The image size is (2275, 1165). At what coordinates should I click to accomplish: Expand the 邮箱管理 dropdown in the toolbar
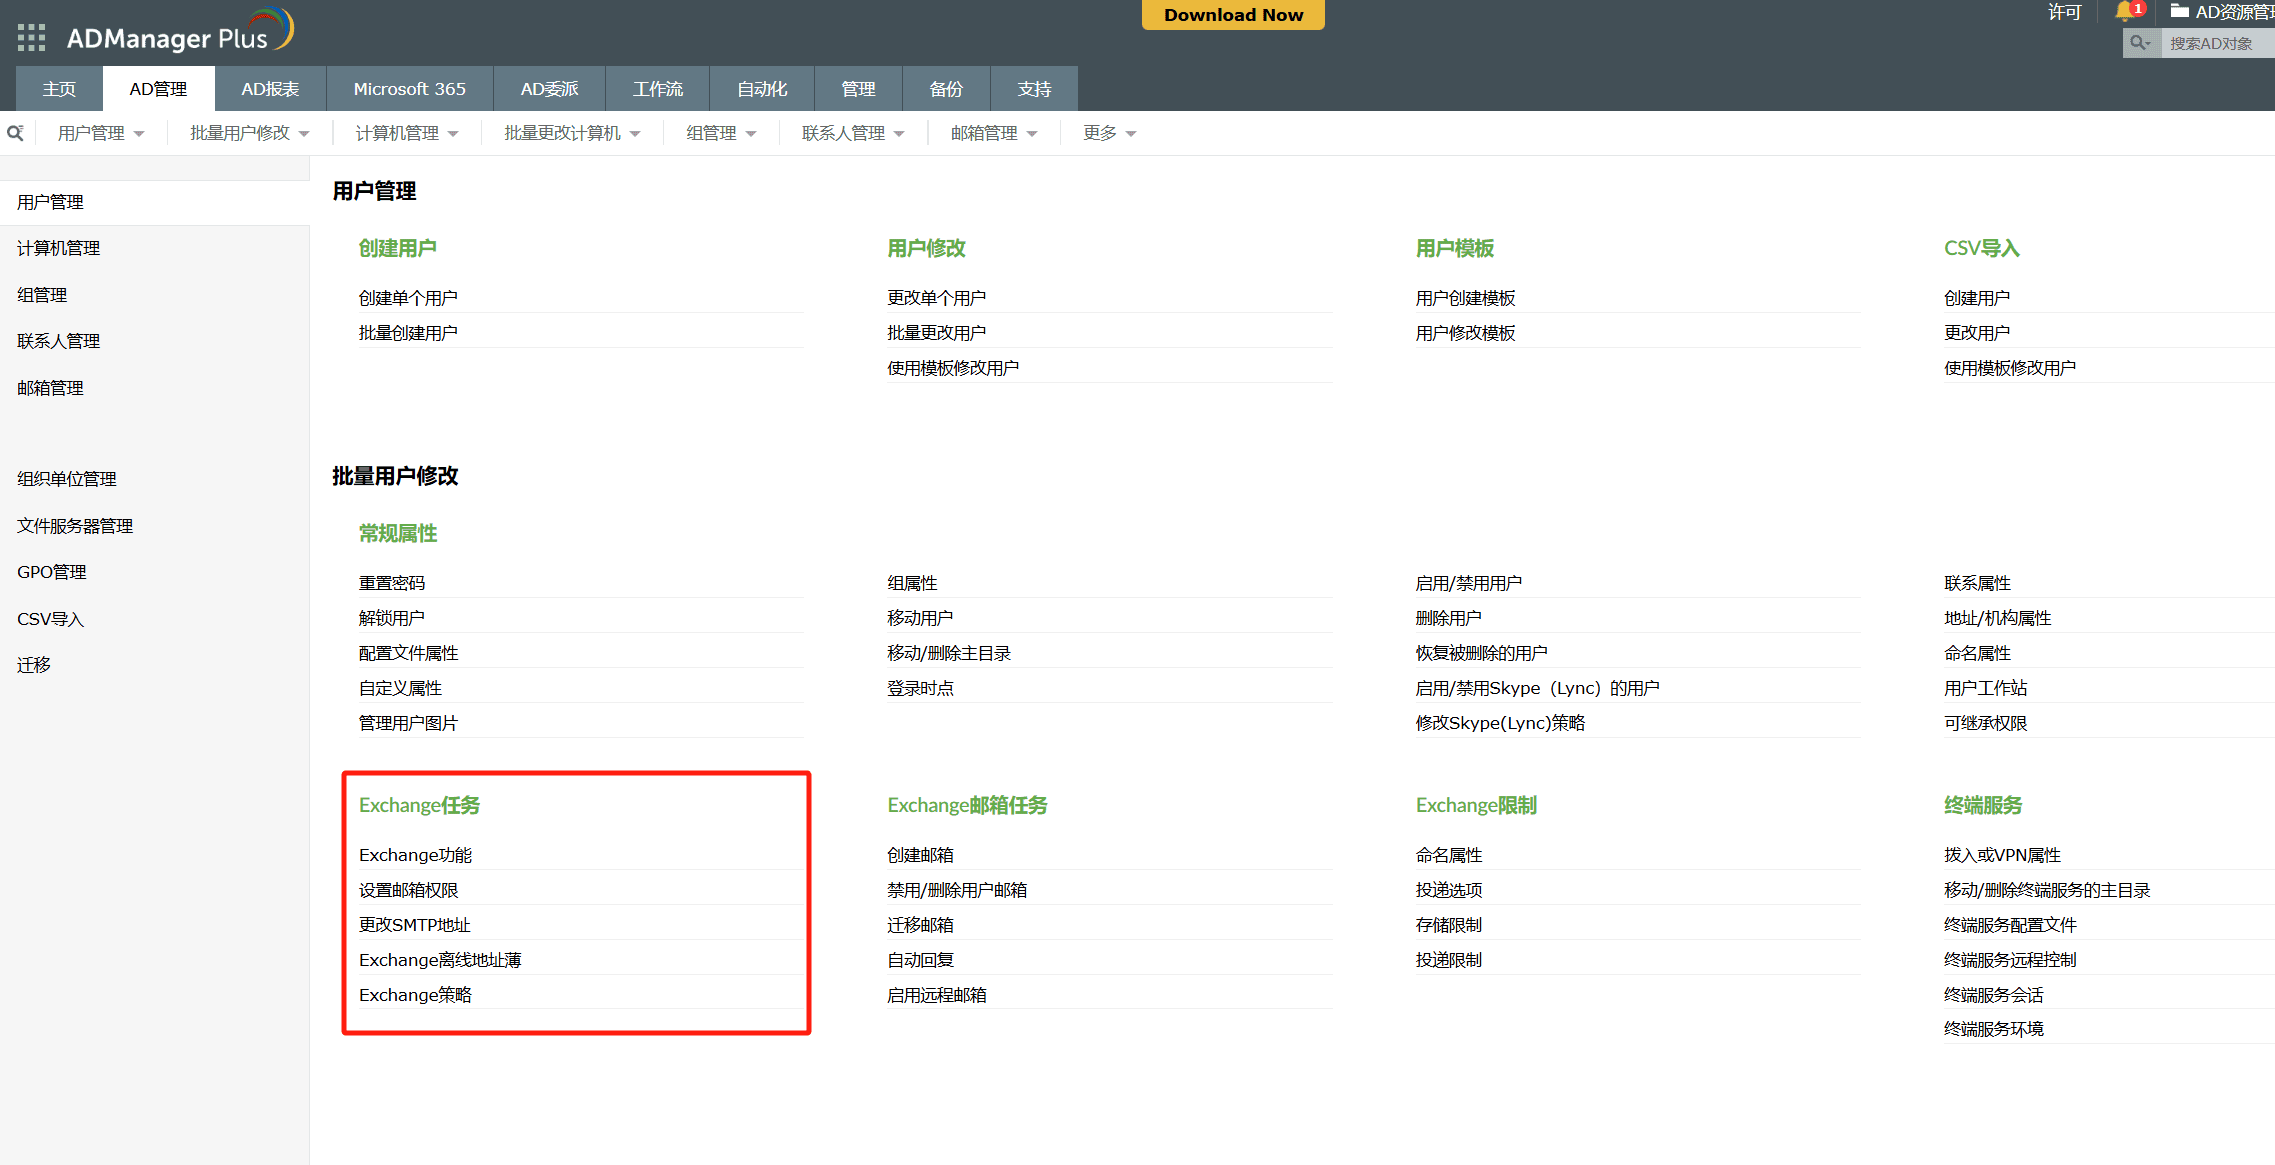(x=993, y=133)
